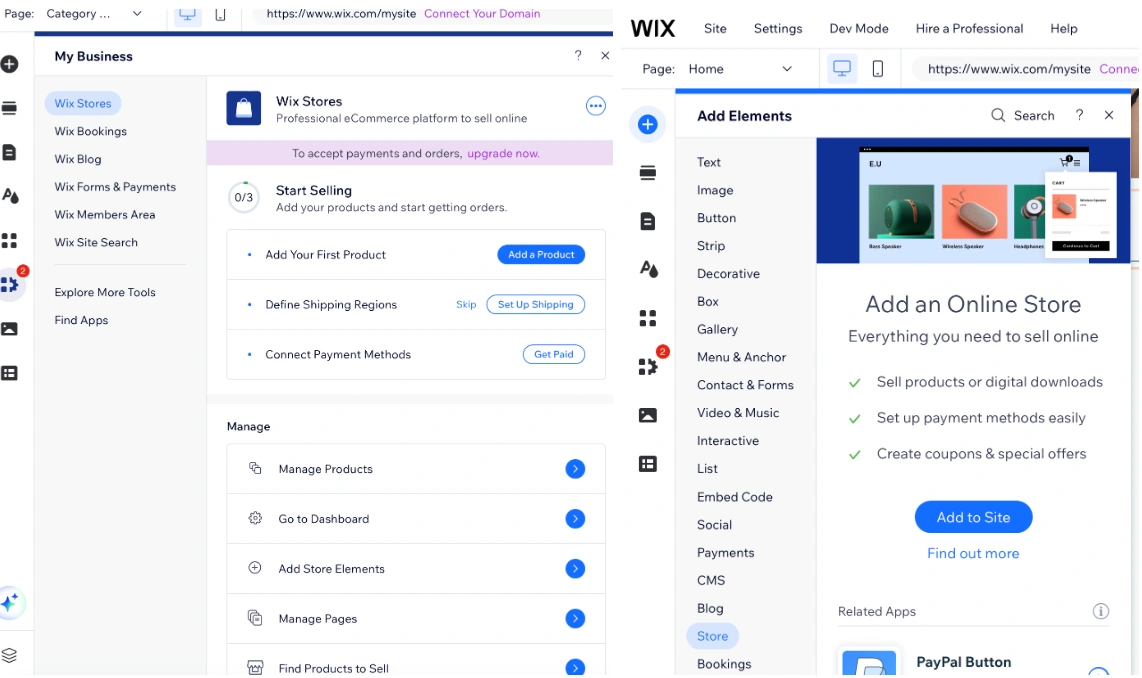Open Pages icon in right editor sidebar
This screenshot has height=678, width=1142.
pos(647,221)
